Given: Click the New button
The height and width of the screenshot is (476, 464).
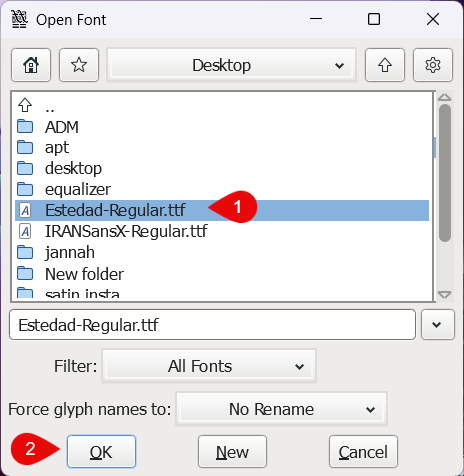Looking at the screenshot, I should click(232, 452).
